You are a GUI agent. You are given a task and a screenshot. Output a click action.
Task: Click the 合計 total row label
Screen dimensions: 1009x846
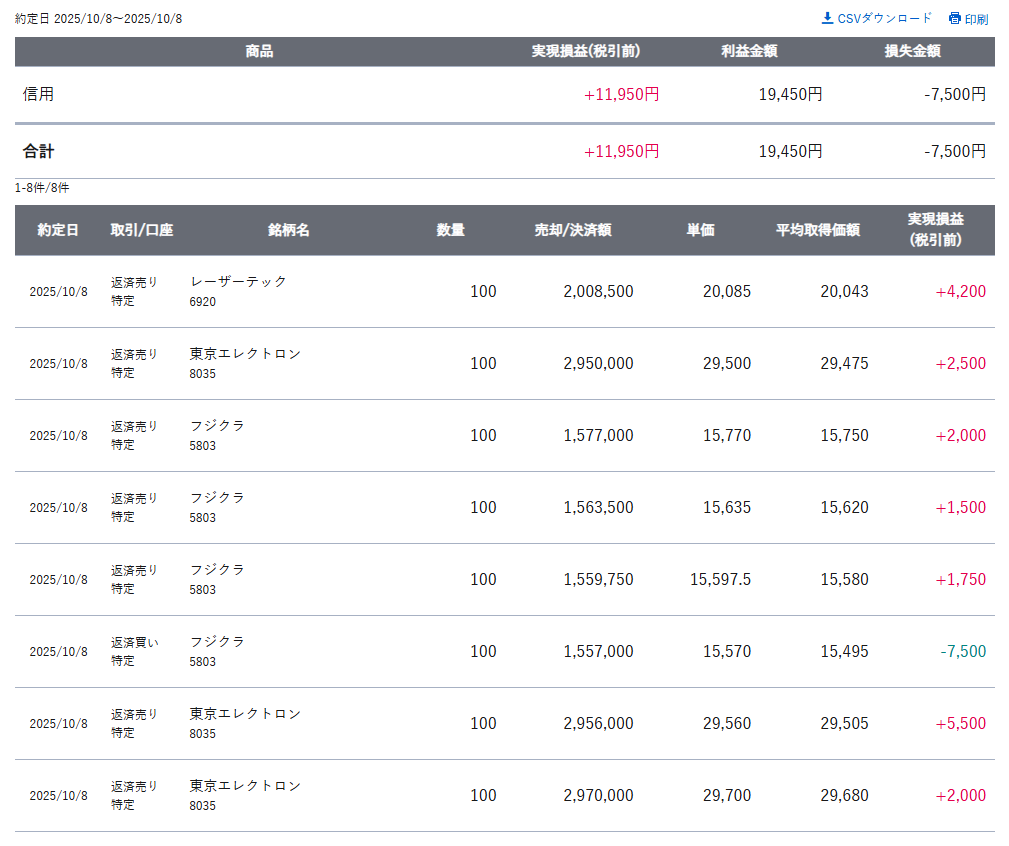coord(39,151)
